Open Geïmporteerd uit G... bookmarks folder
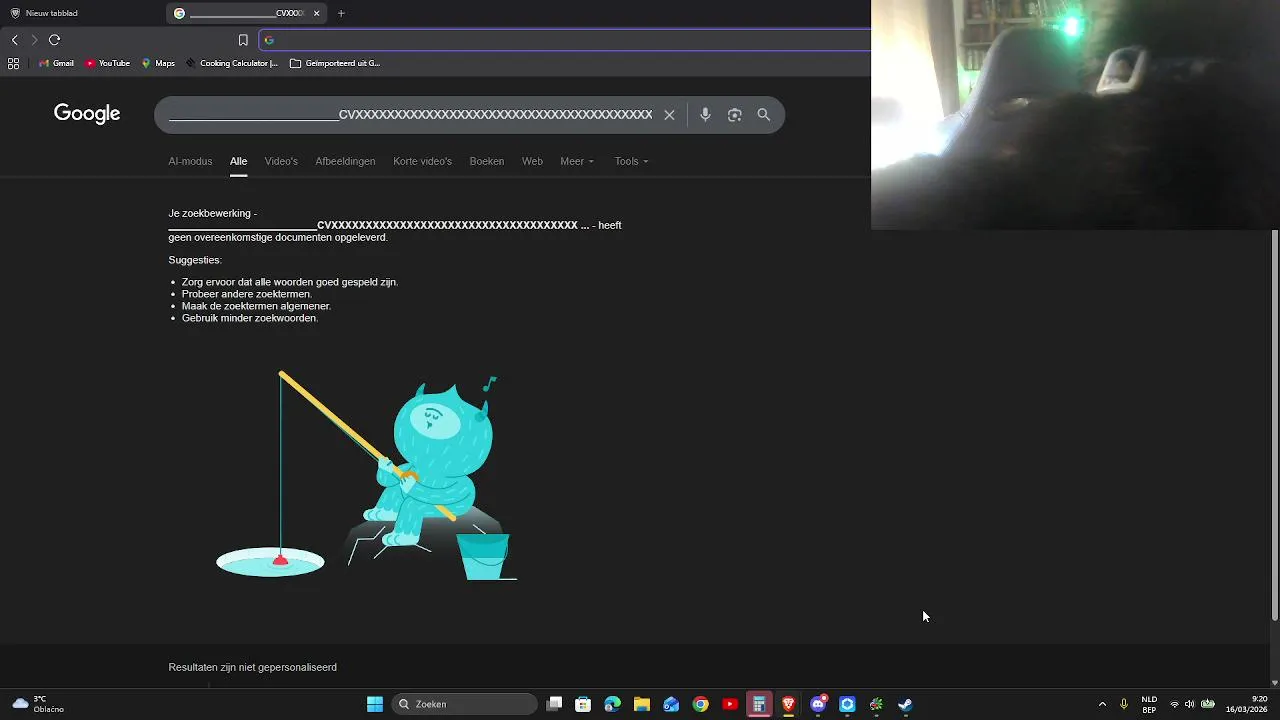The width and height of the screenshot is (1280, 720). [335, 63]
